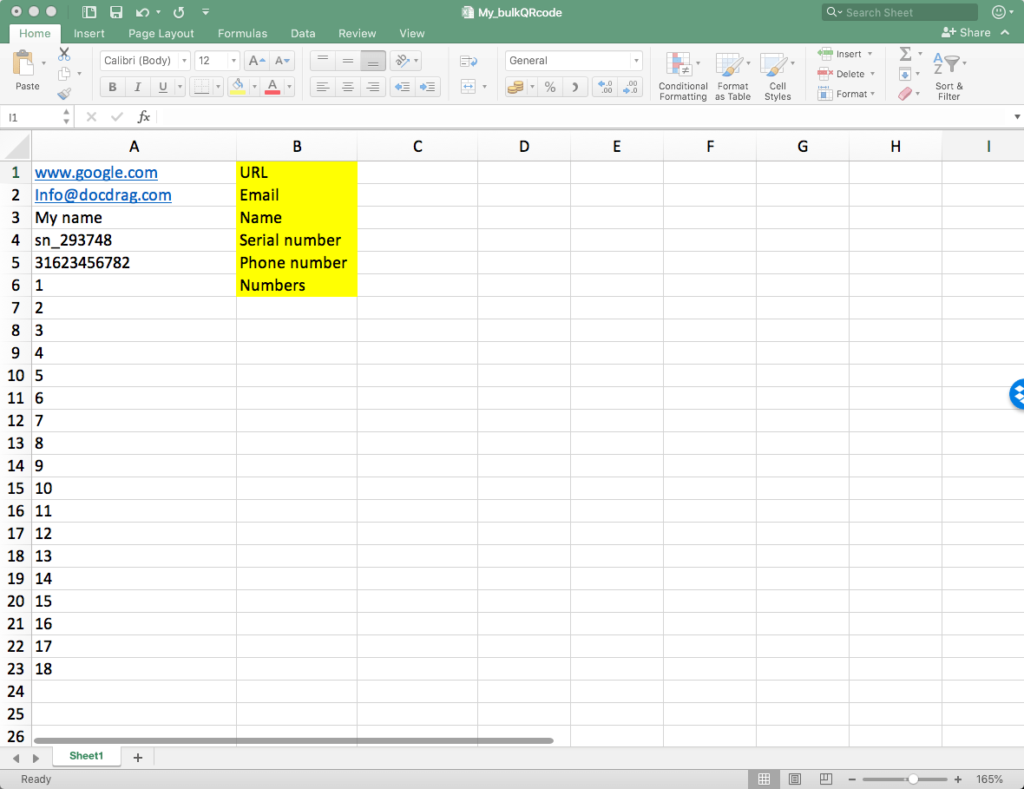Expand the General number format dropdown
The height and width of the screenshot is (789, 1024).
[573, 61]
